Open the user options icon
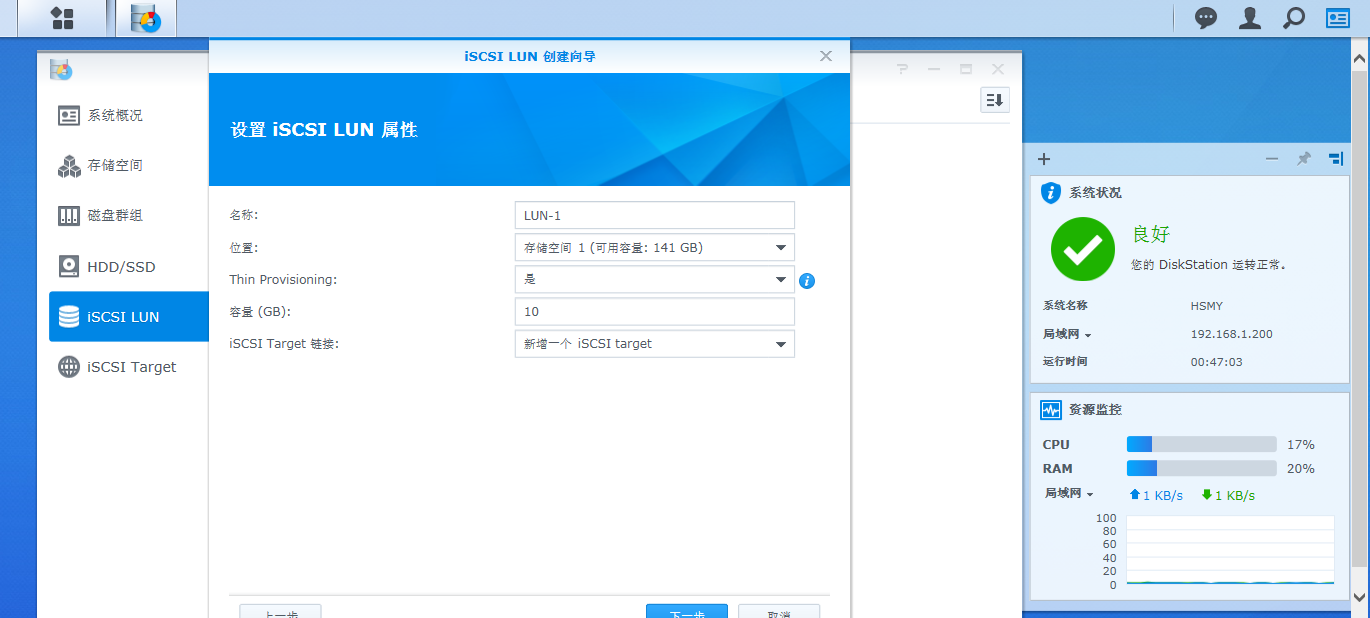Image resolution: width=1370 pixels, height=618 pixels. pos(1250,18)
